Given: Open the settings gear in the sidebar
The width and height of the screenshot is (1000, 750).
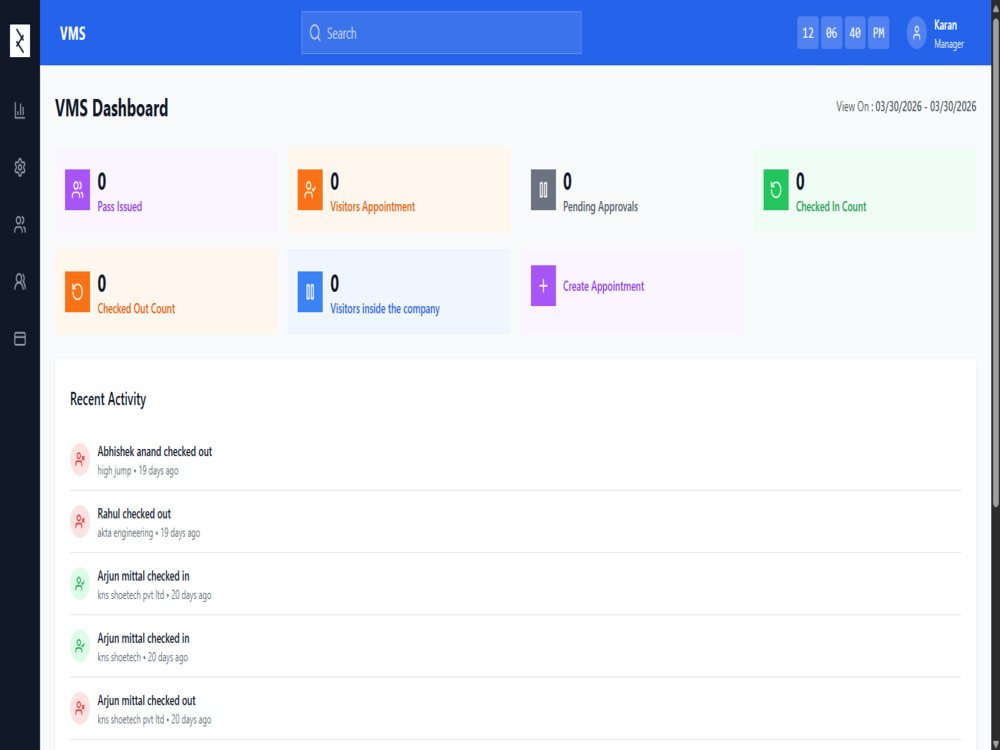Looking at the screenshot, I should [x=20, y=167].
